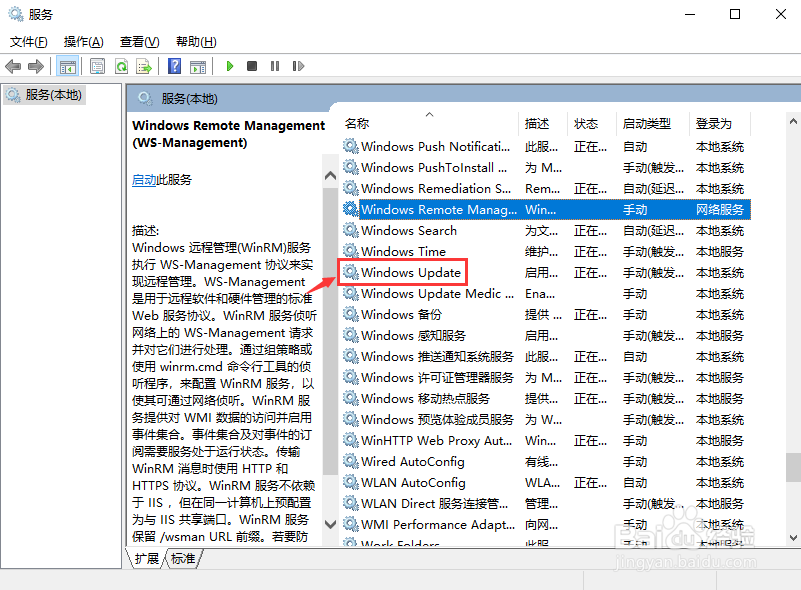Pause the service with the pause icon
This screenshot has width=801, height=590.
(275, 66)
